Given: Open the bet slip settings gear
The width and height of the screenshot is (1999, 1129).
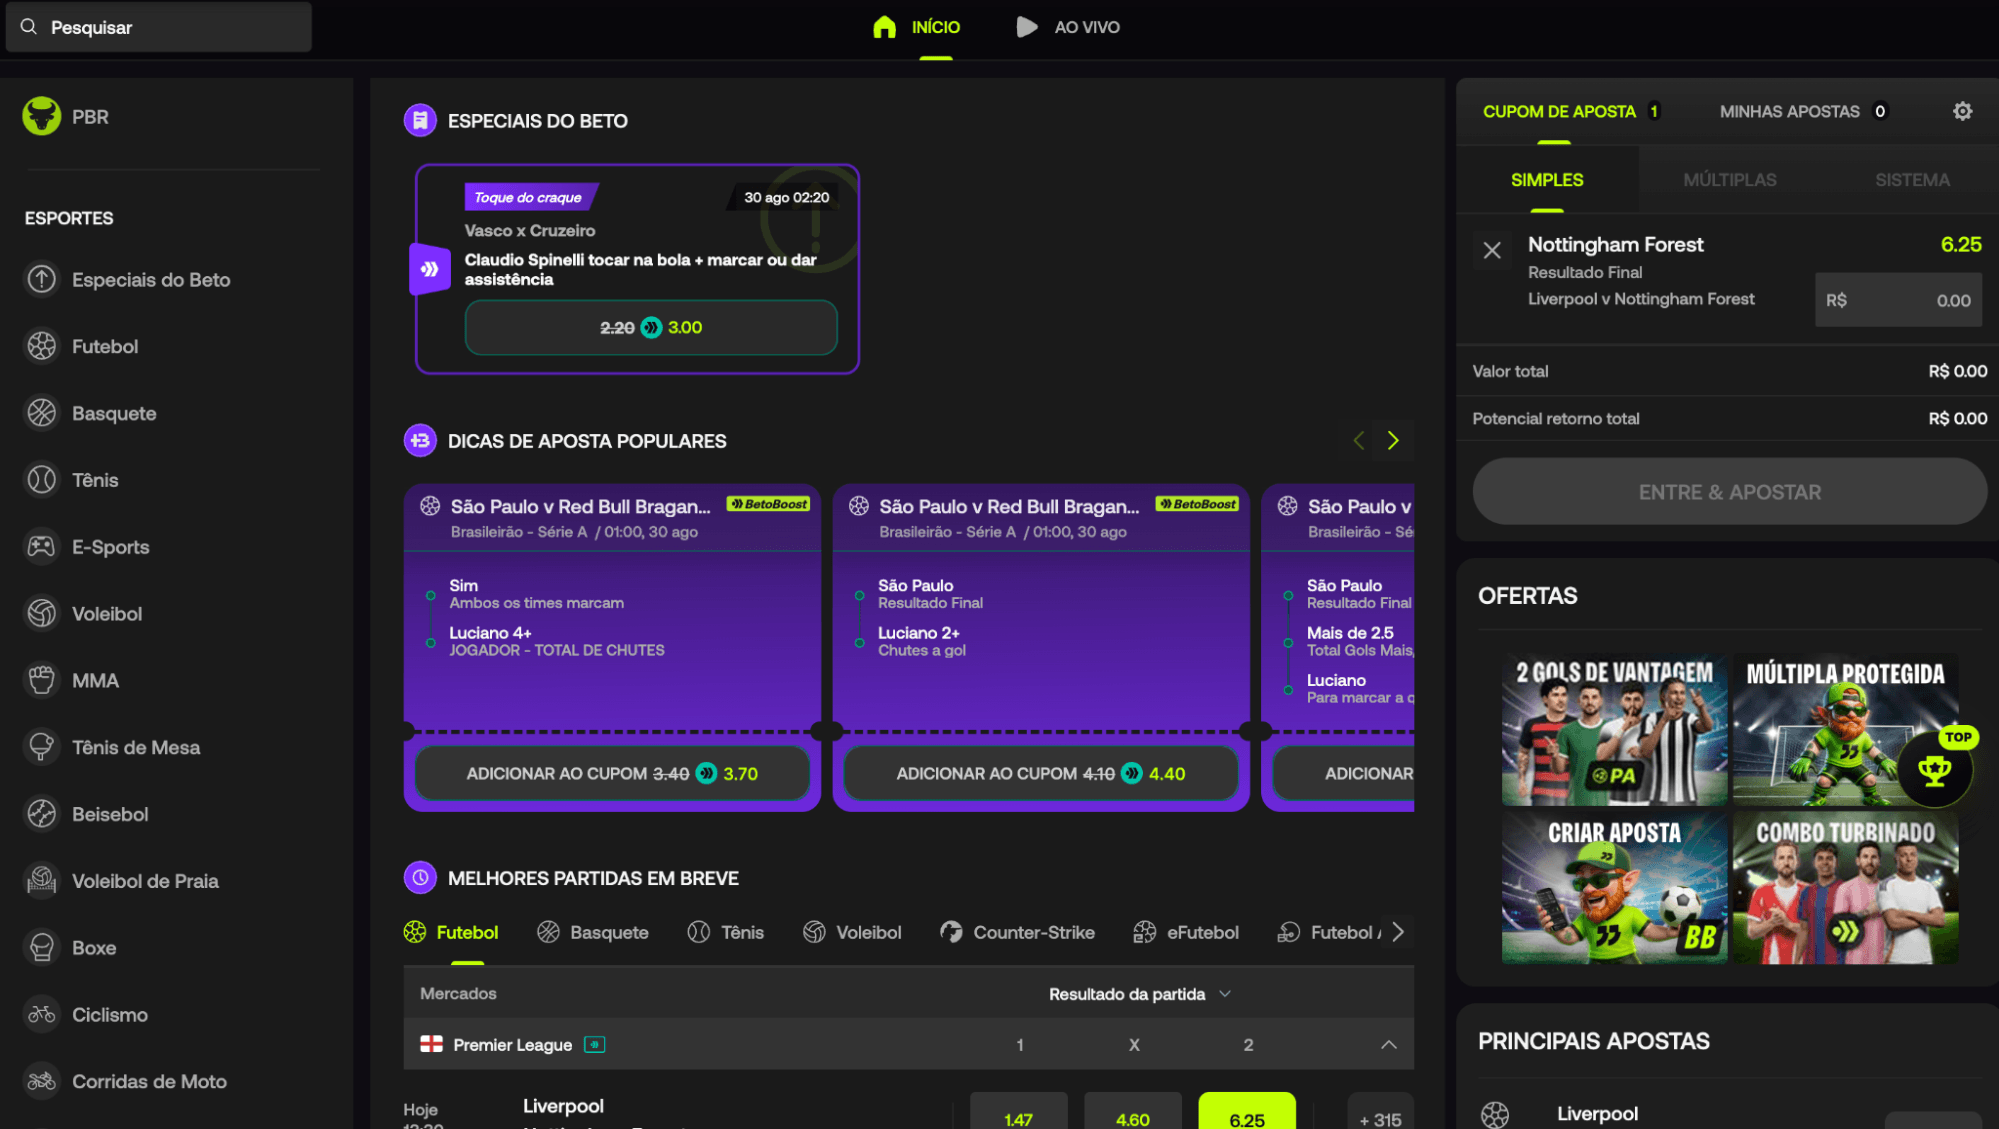Looking at the screenshot, I should (x=1962, y=111).
